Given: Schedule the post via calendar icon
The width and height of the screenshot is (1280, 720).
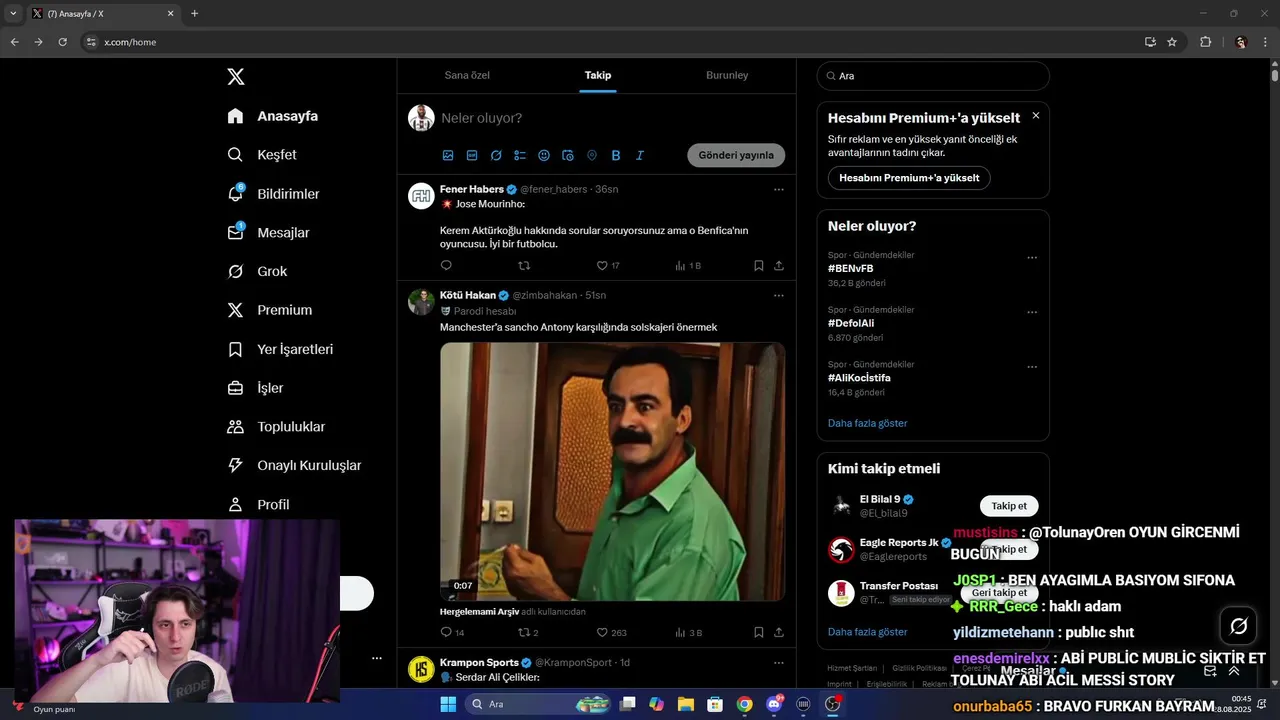Looking at the screenshot, I should pos(568,156).
